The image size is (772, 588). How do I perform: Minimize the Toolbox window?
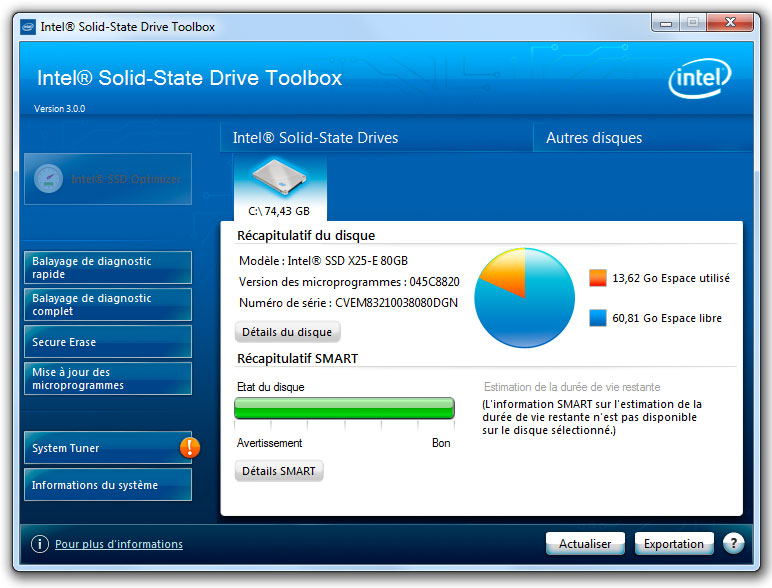pos(666,23)
